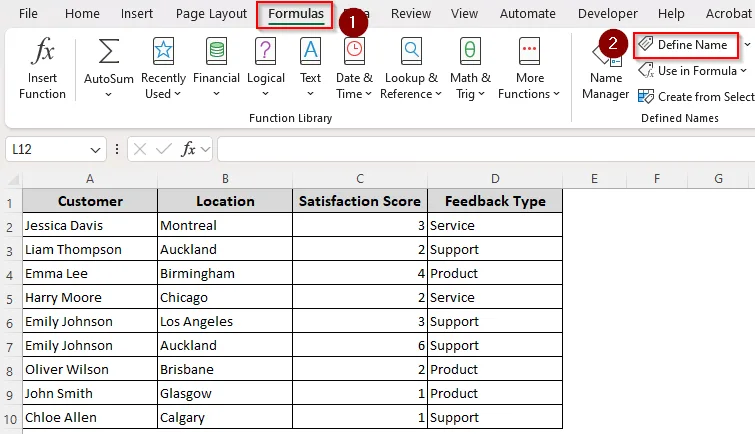
Task: Click the formula bar three-dot resize handle
Action: tap(117, 149)
